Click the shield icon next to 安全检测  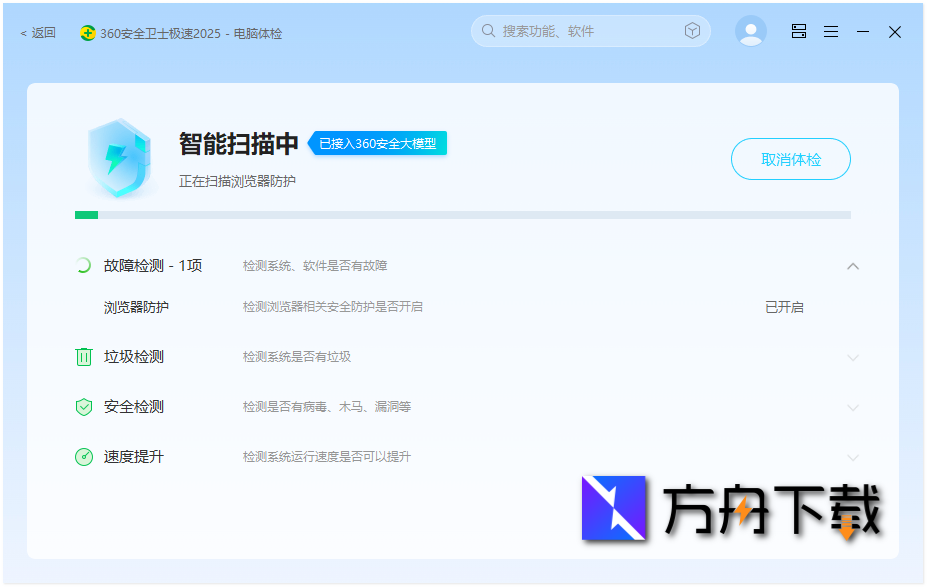point(84,407)
